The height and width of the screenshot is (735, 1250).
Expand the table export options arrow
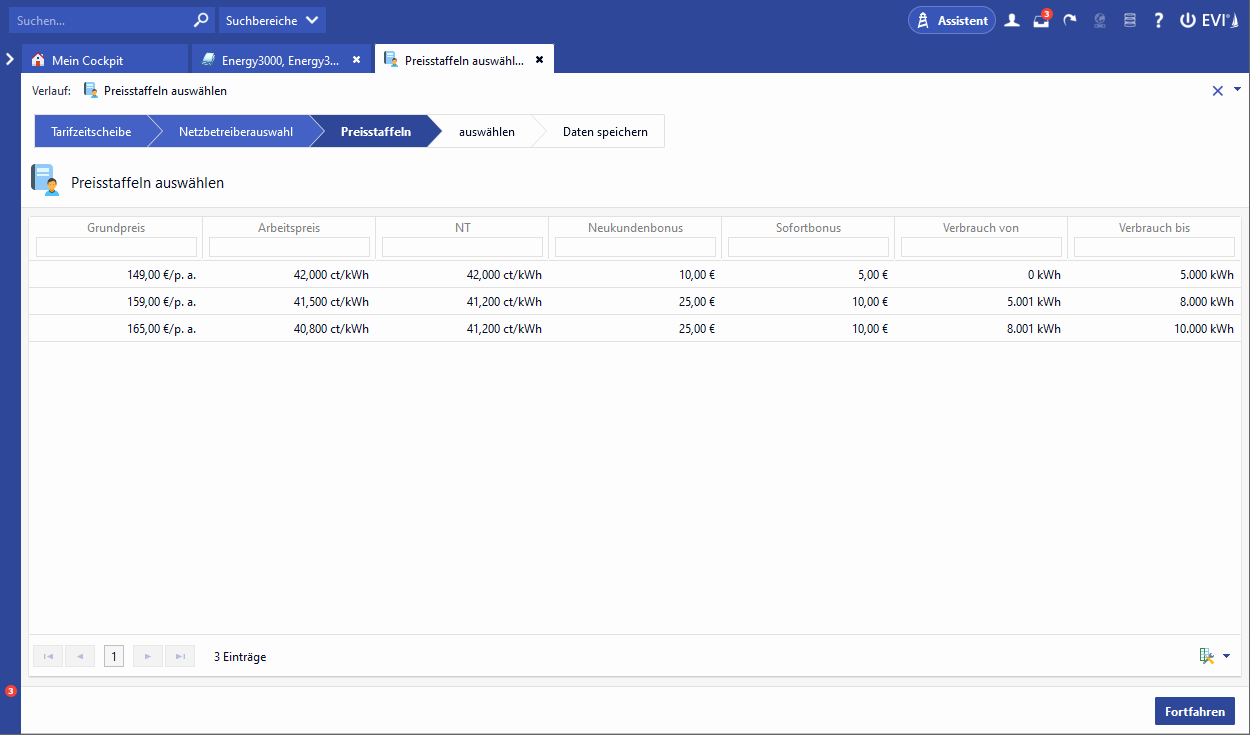click(x=1227, y=656)
